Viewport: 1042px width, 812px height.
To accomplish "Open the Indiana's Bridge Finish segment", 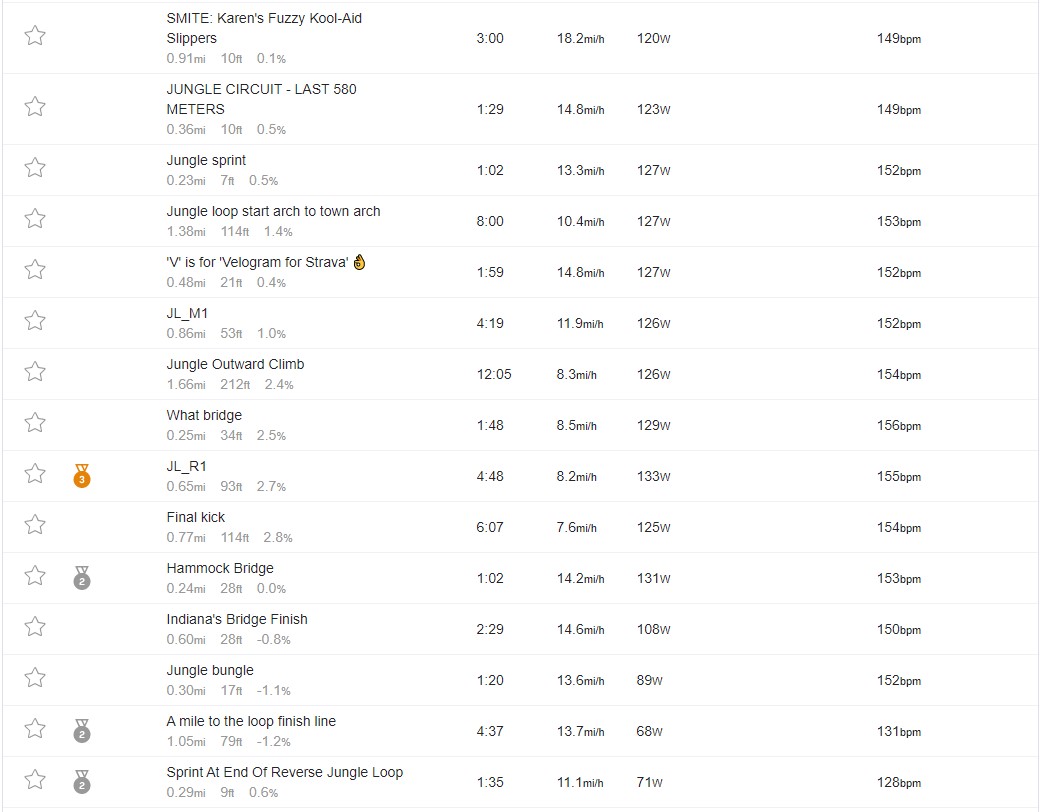I will [x=237, y=619].
